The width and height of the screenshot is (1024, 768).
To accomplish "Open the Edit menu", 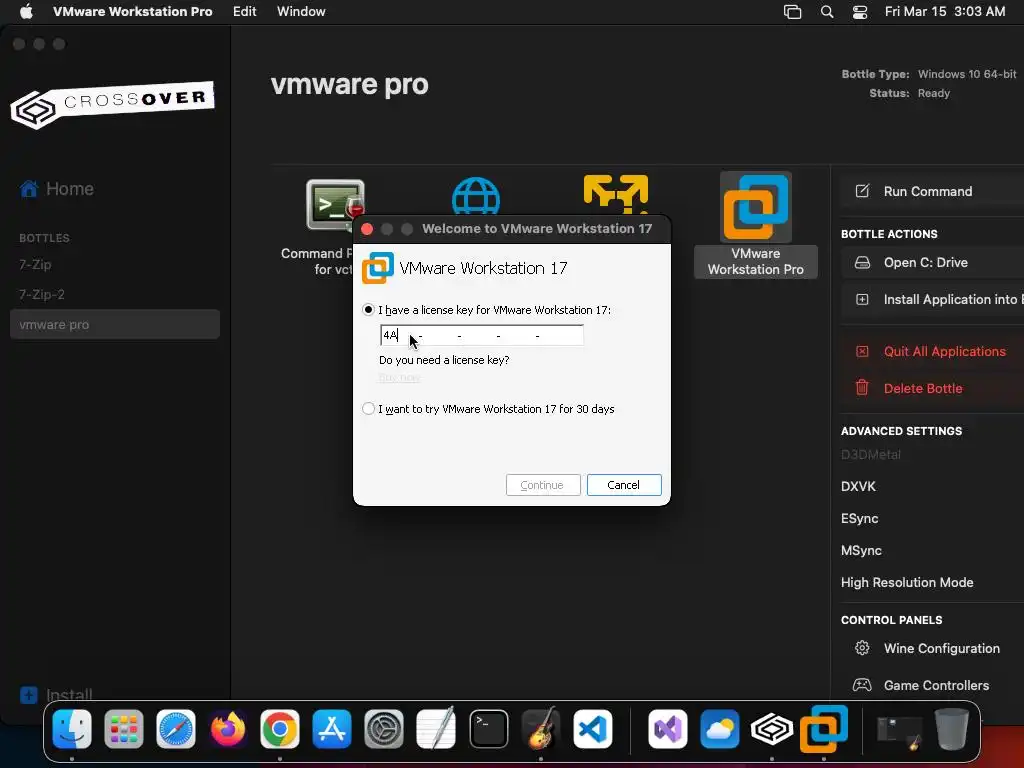I will (244, 12).
